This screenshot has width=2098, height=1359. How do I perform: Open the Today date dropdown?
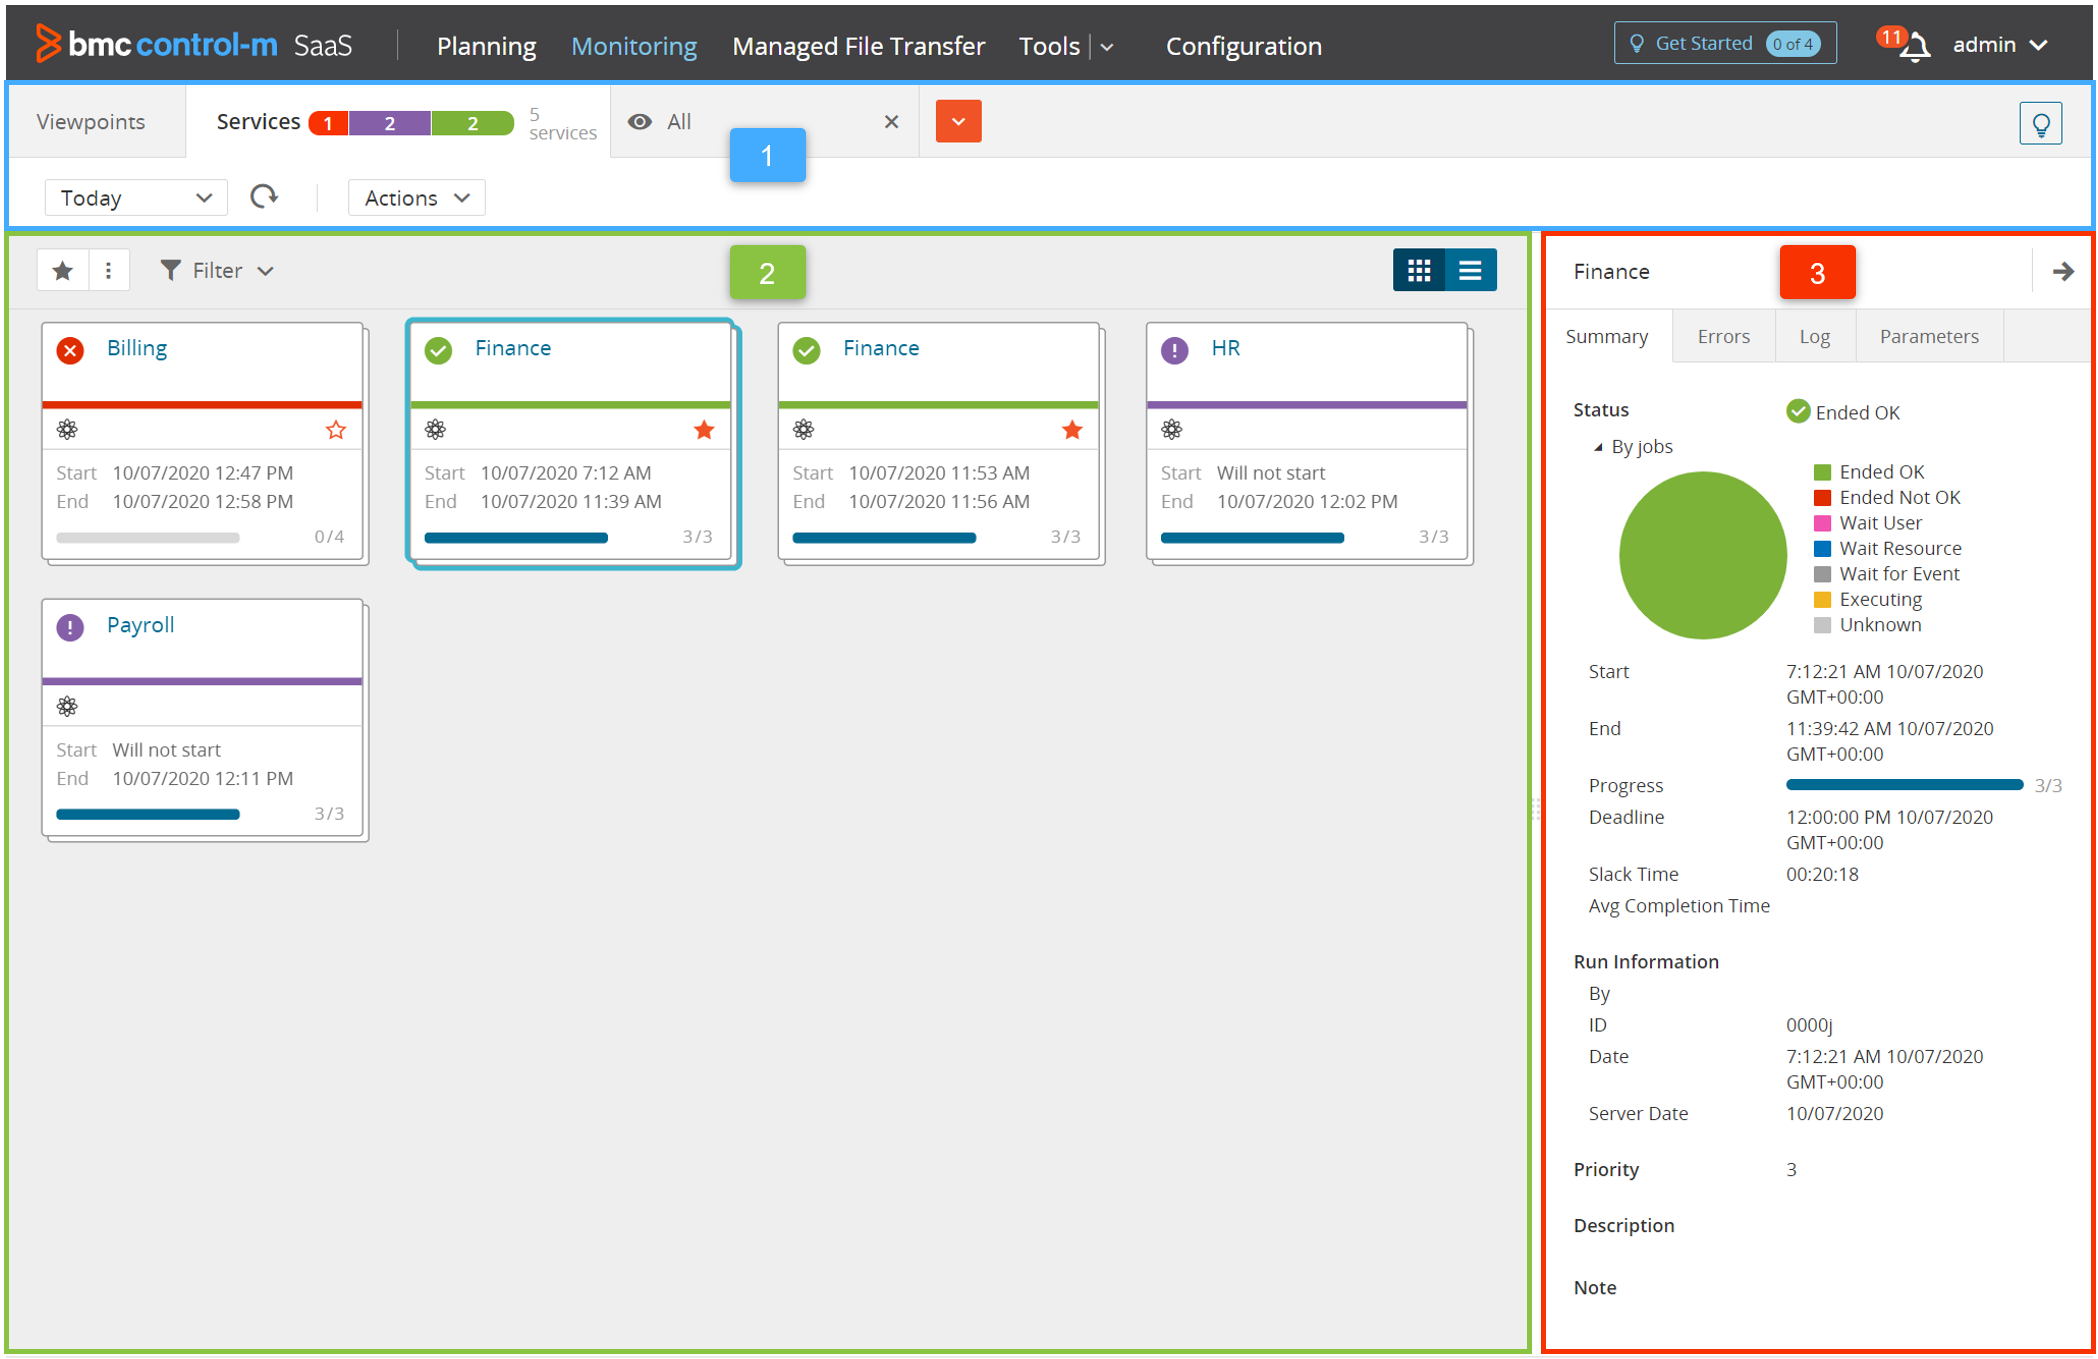[x=135, y=198]
